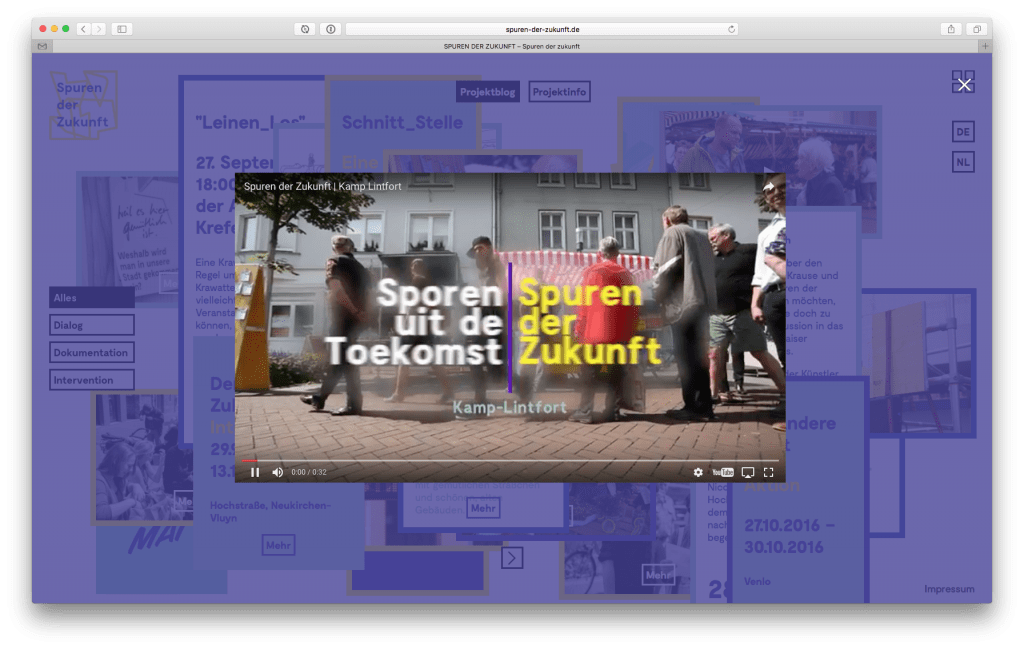Select the Alles filter
The image size is (1024, 649).
[92, 298]
